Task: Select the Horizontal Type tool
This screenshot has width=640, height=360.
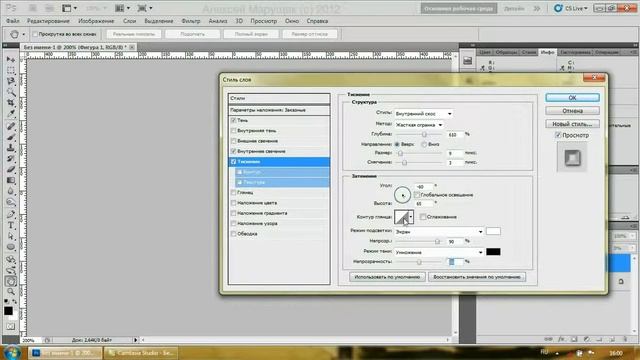Action: point(11,225)
